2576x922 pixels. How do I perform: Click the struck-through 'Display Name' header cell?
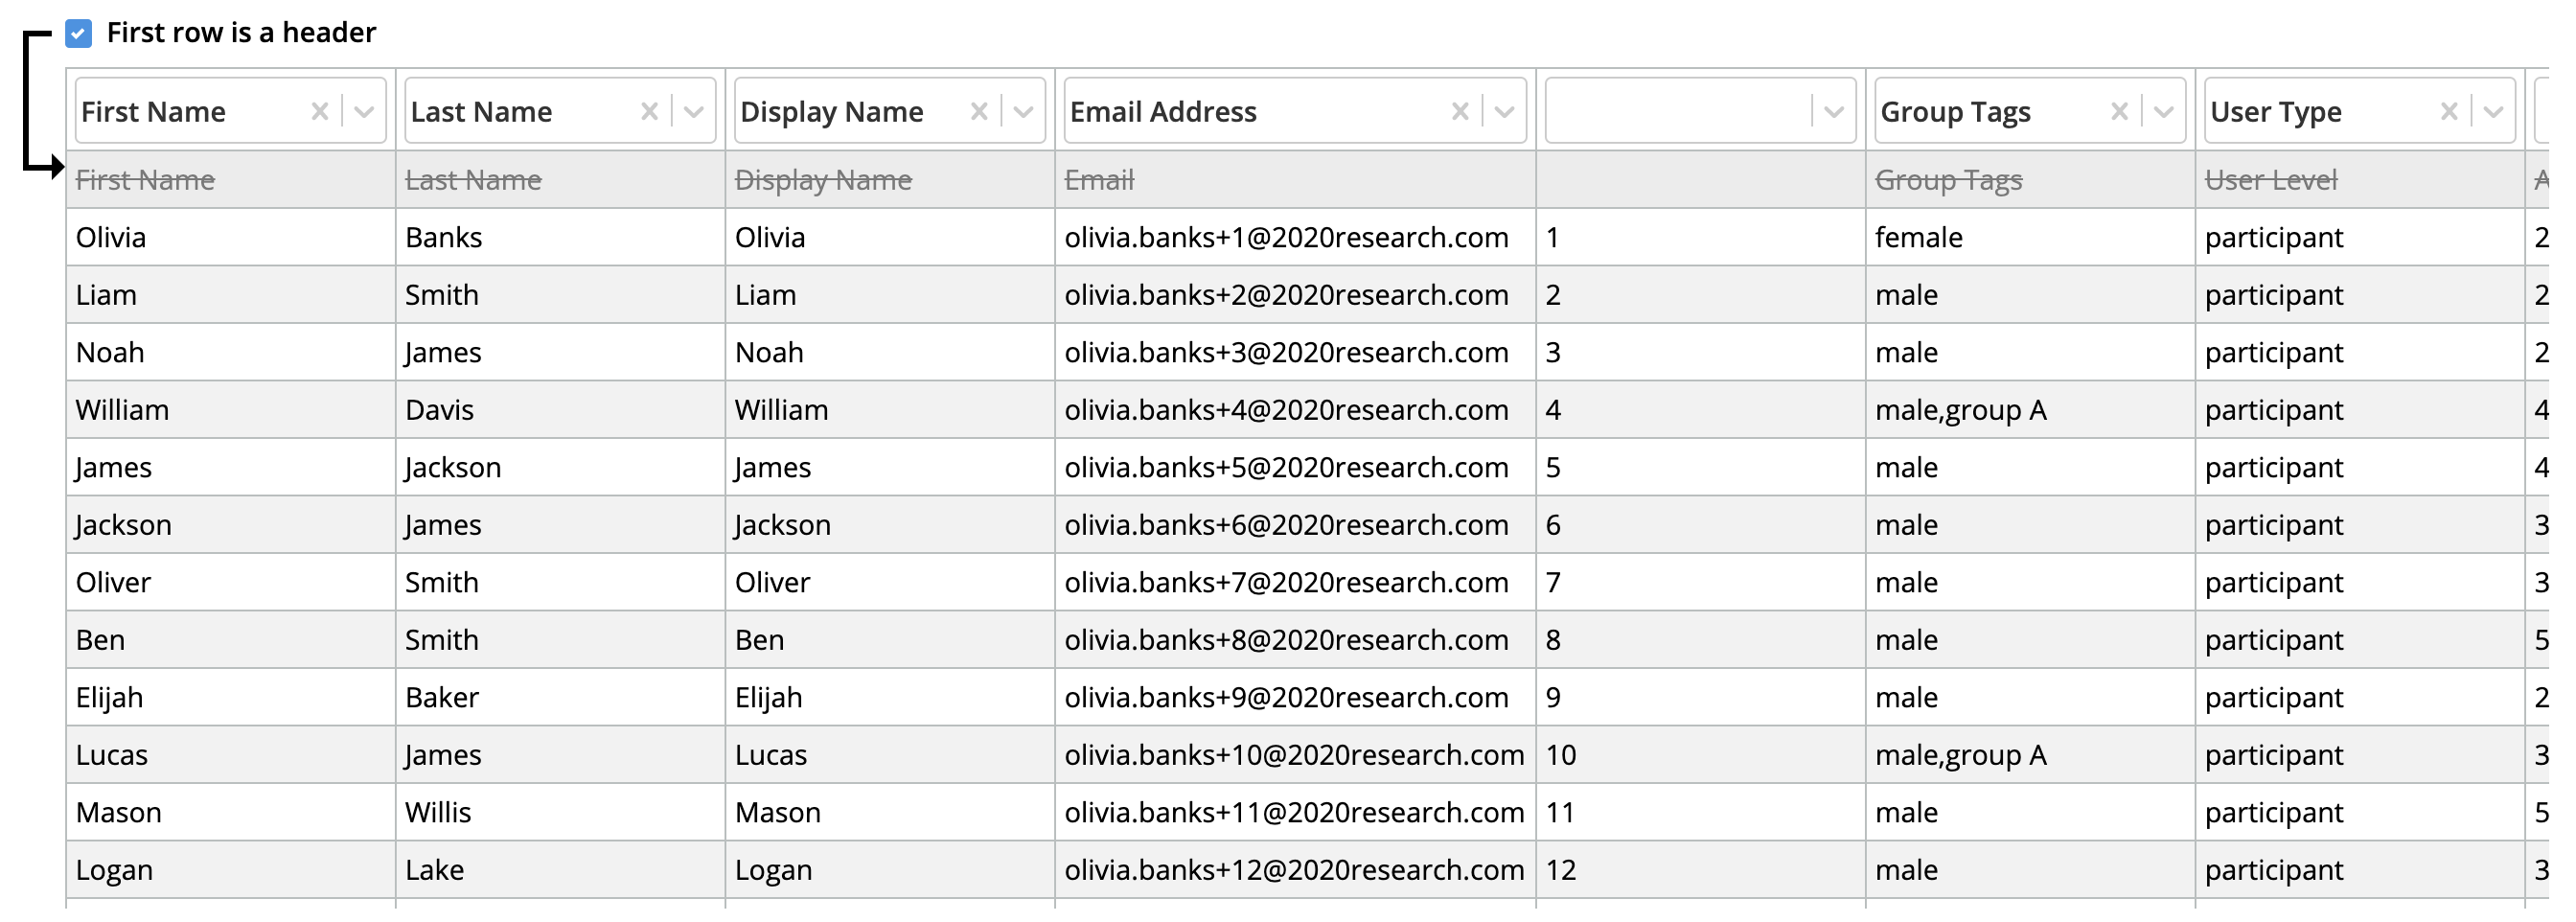coord(890,180)
